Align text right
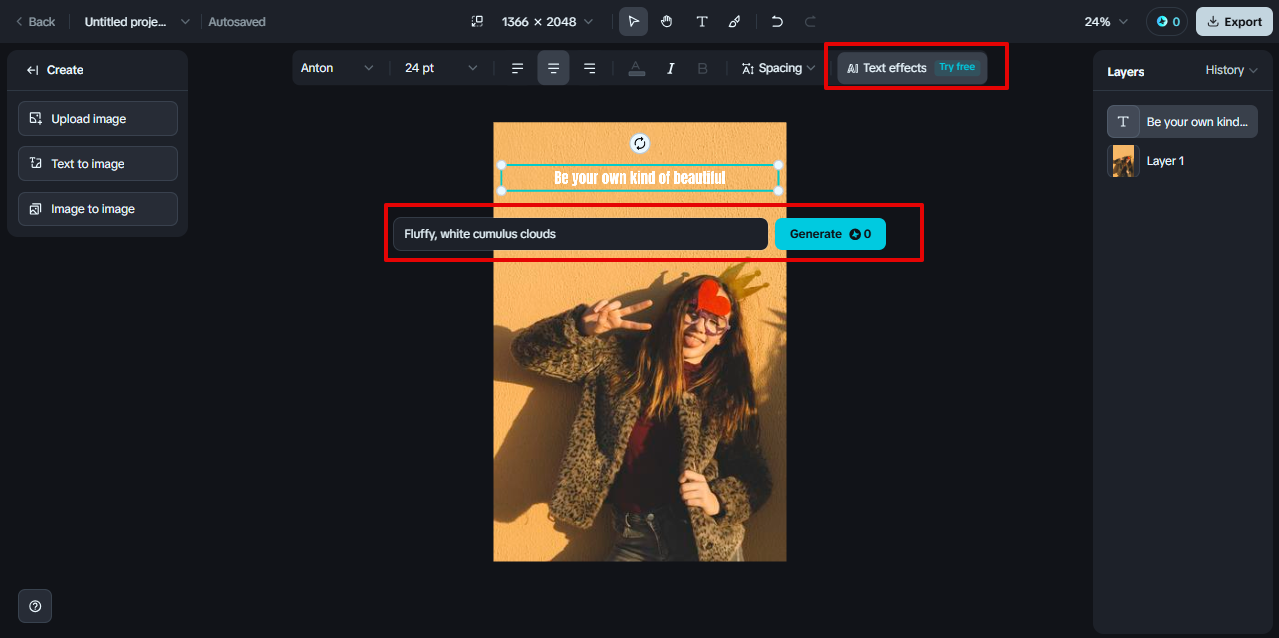1279x638 pixels. pyautogui.click(x=589, y=68)
